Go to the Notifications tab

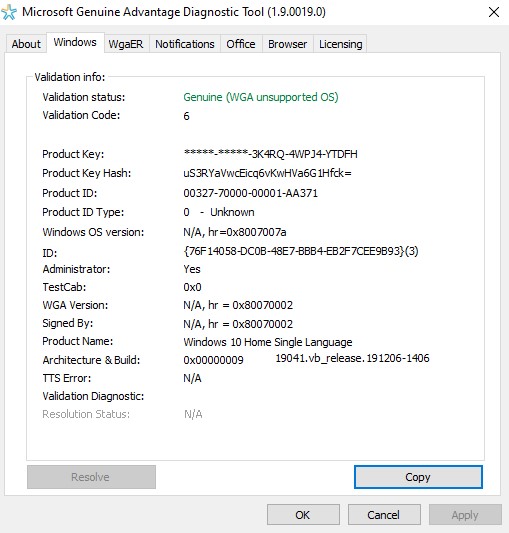[x=185, y=44]
